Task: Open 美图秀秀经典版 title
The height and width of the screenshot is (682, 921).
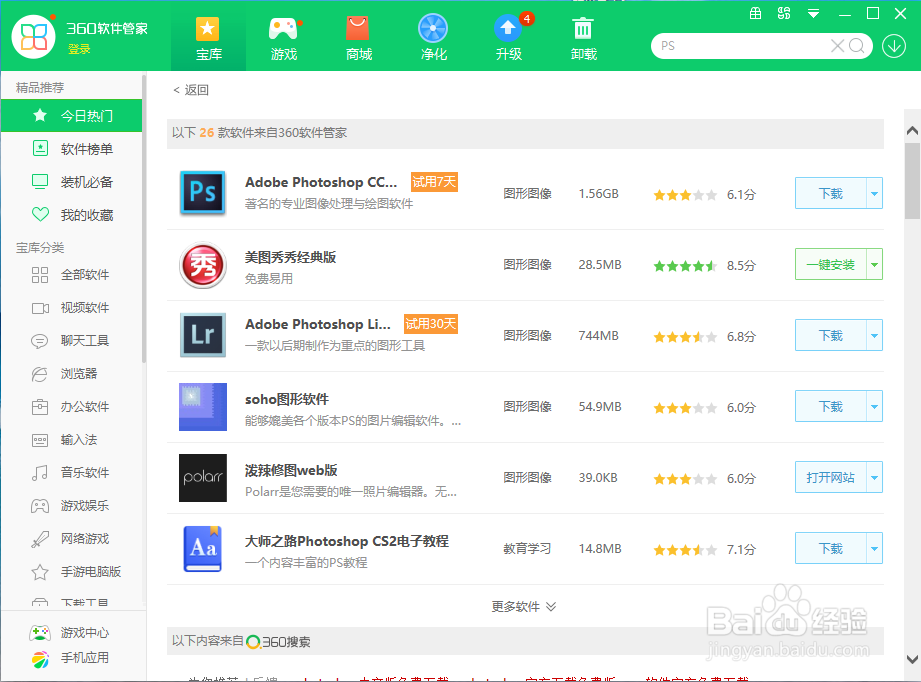Action: [x=290, y=257]
